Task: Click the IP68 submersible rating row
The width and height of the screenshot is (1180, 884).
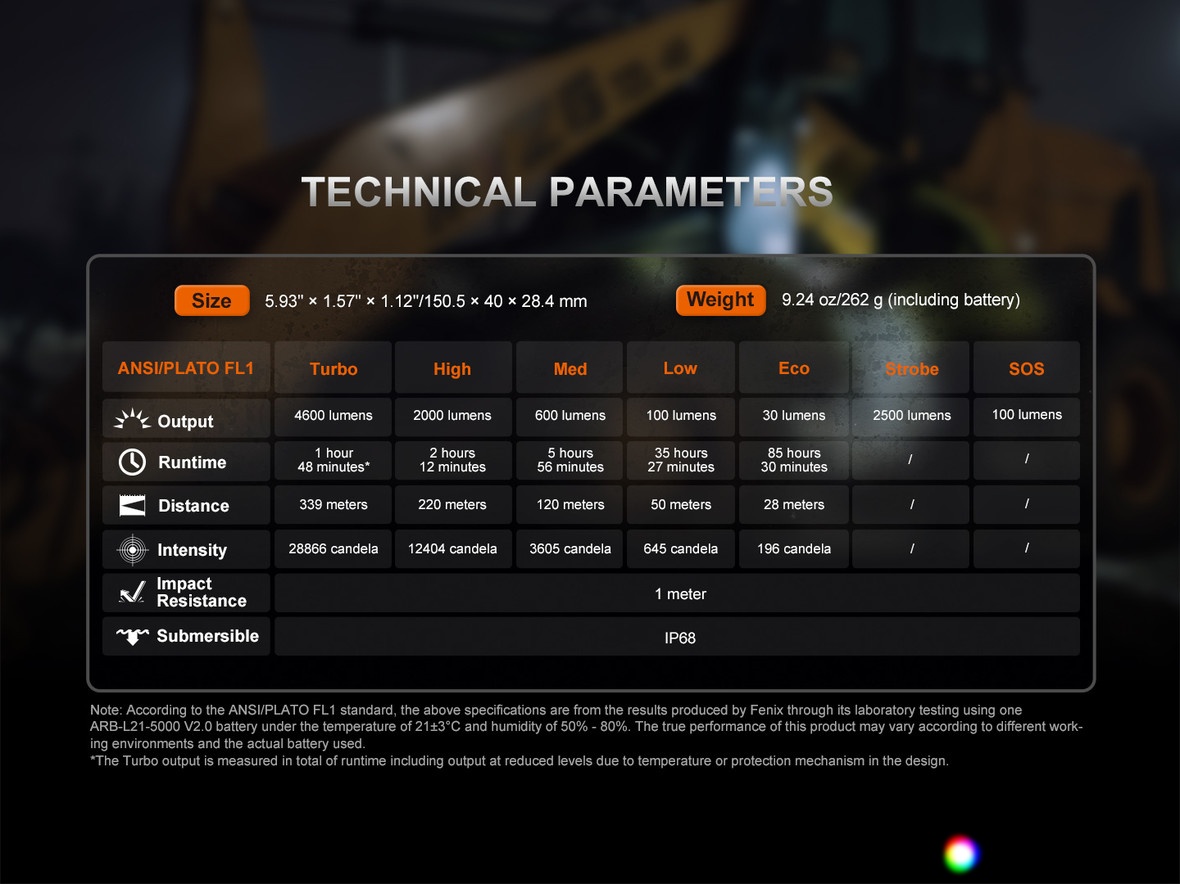Action: click(x=679, y=638)
